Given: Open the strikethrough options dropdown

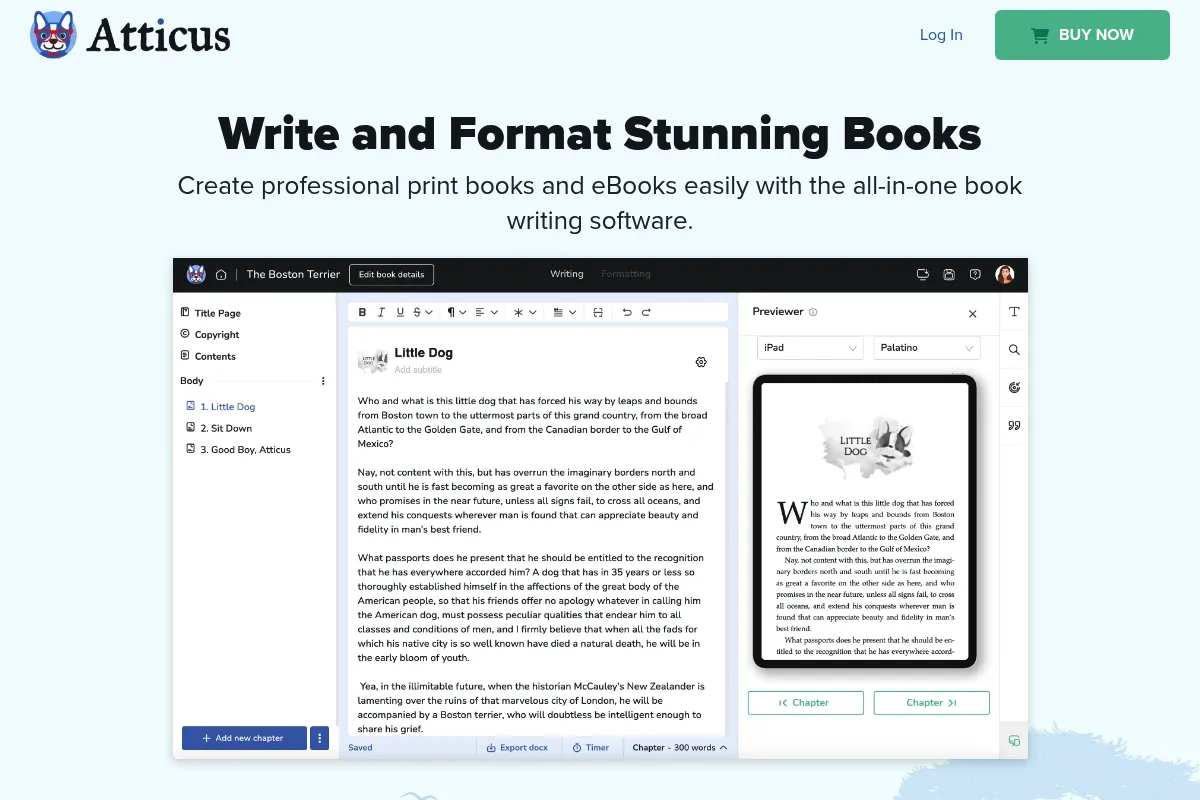Looking at the screenshot, I should pyautogui.click(x=423, y=312).
